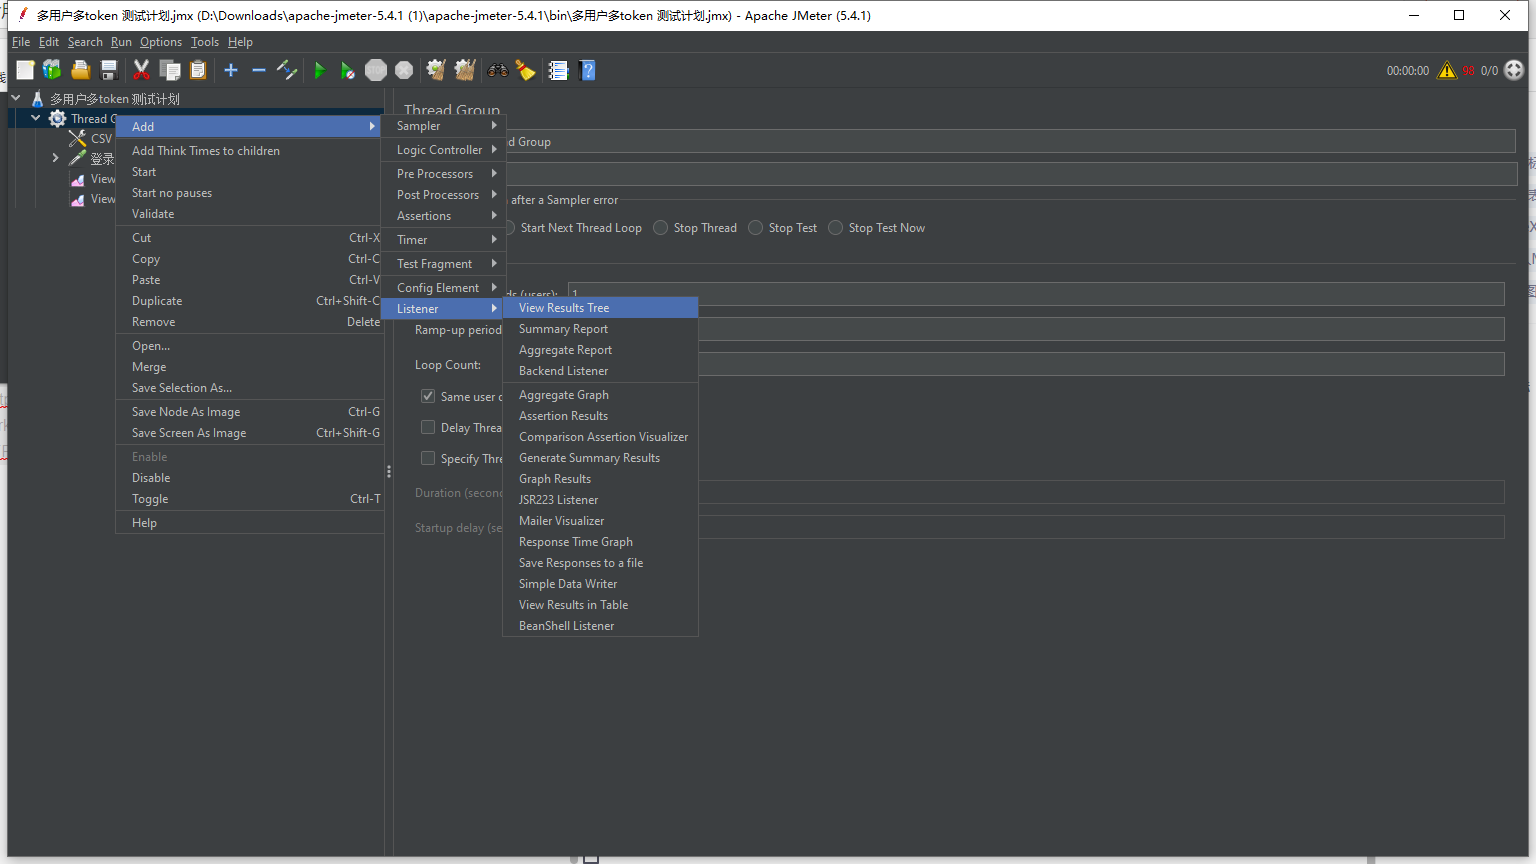Open the Sampler submenu
1536x864 pixels.
coord(443,126)
